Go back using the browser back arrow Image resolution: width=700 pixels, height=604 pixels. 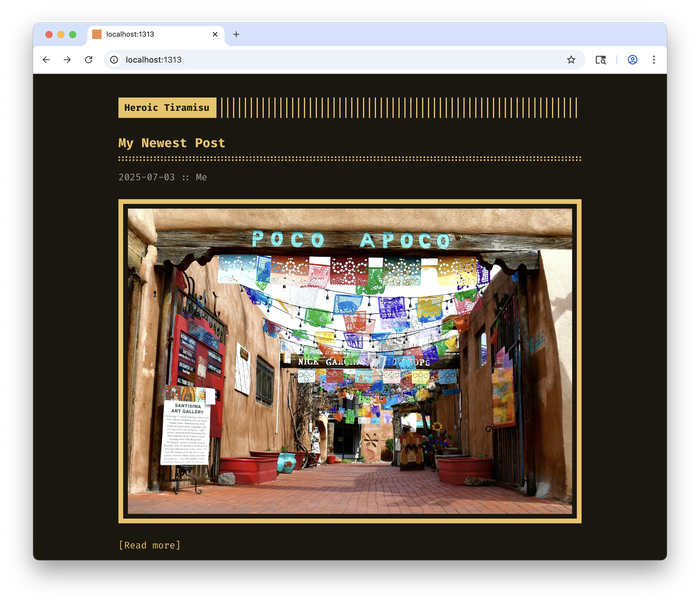46,60
